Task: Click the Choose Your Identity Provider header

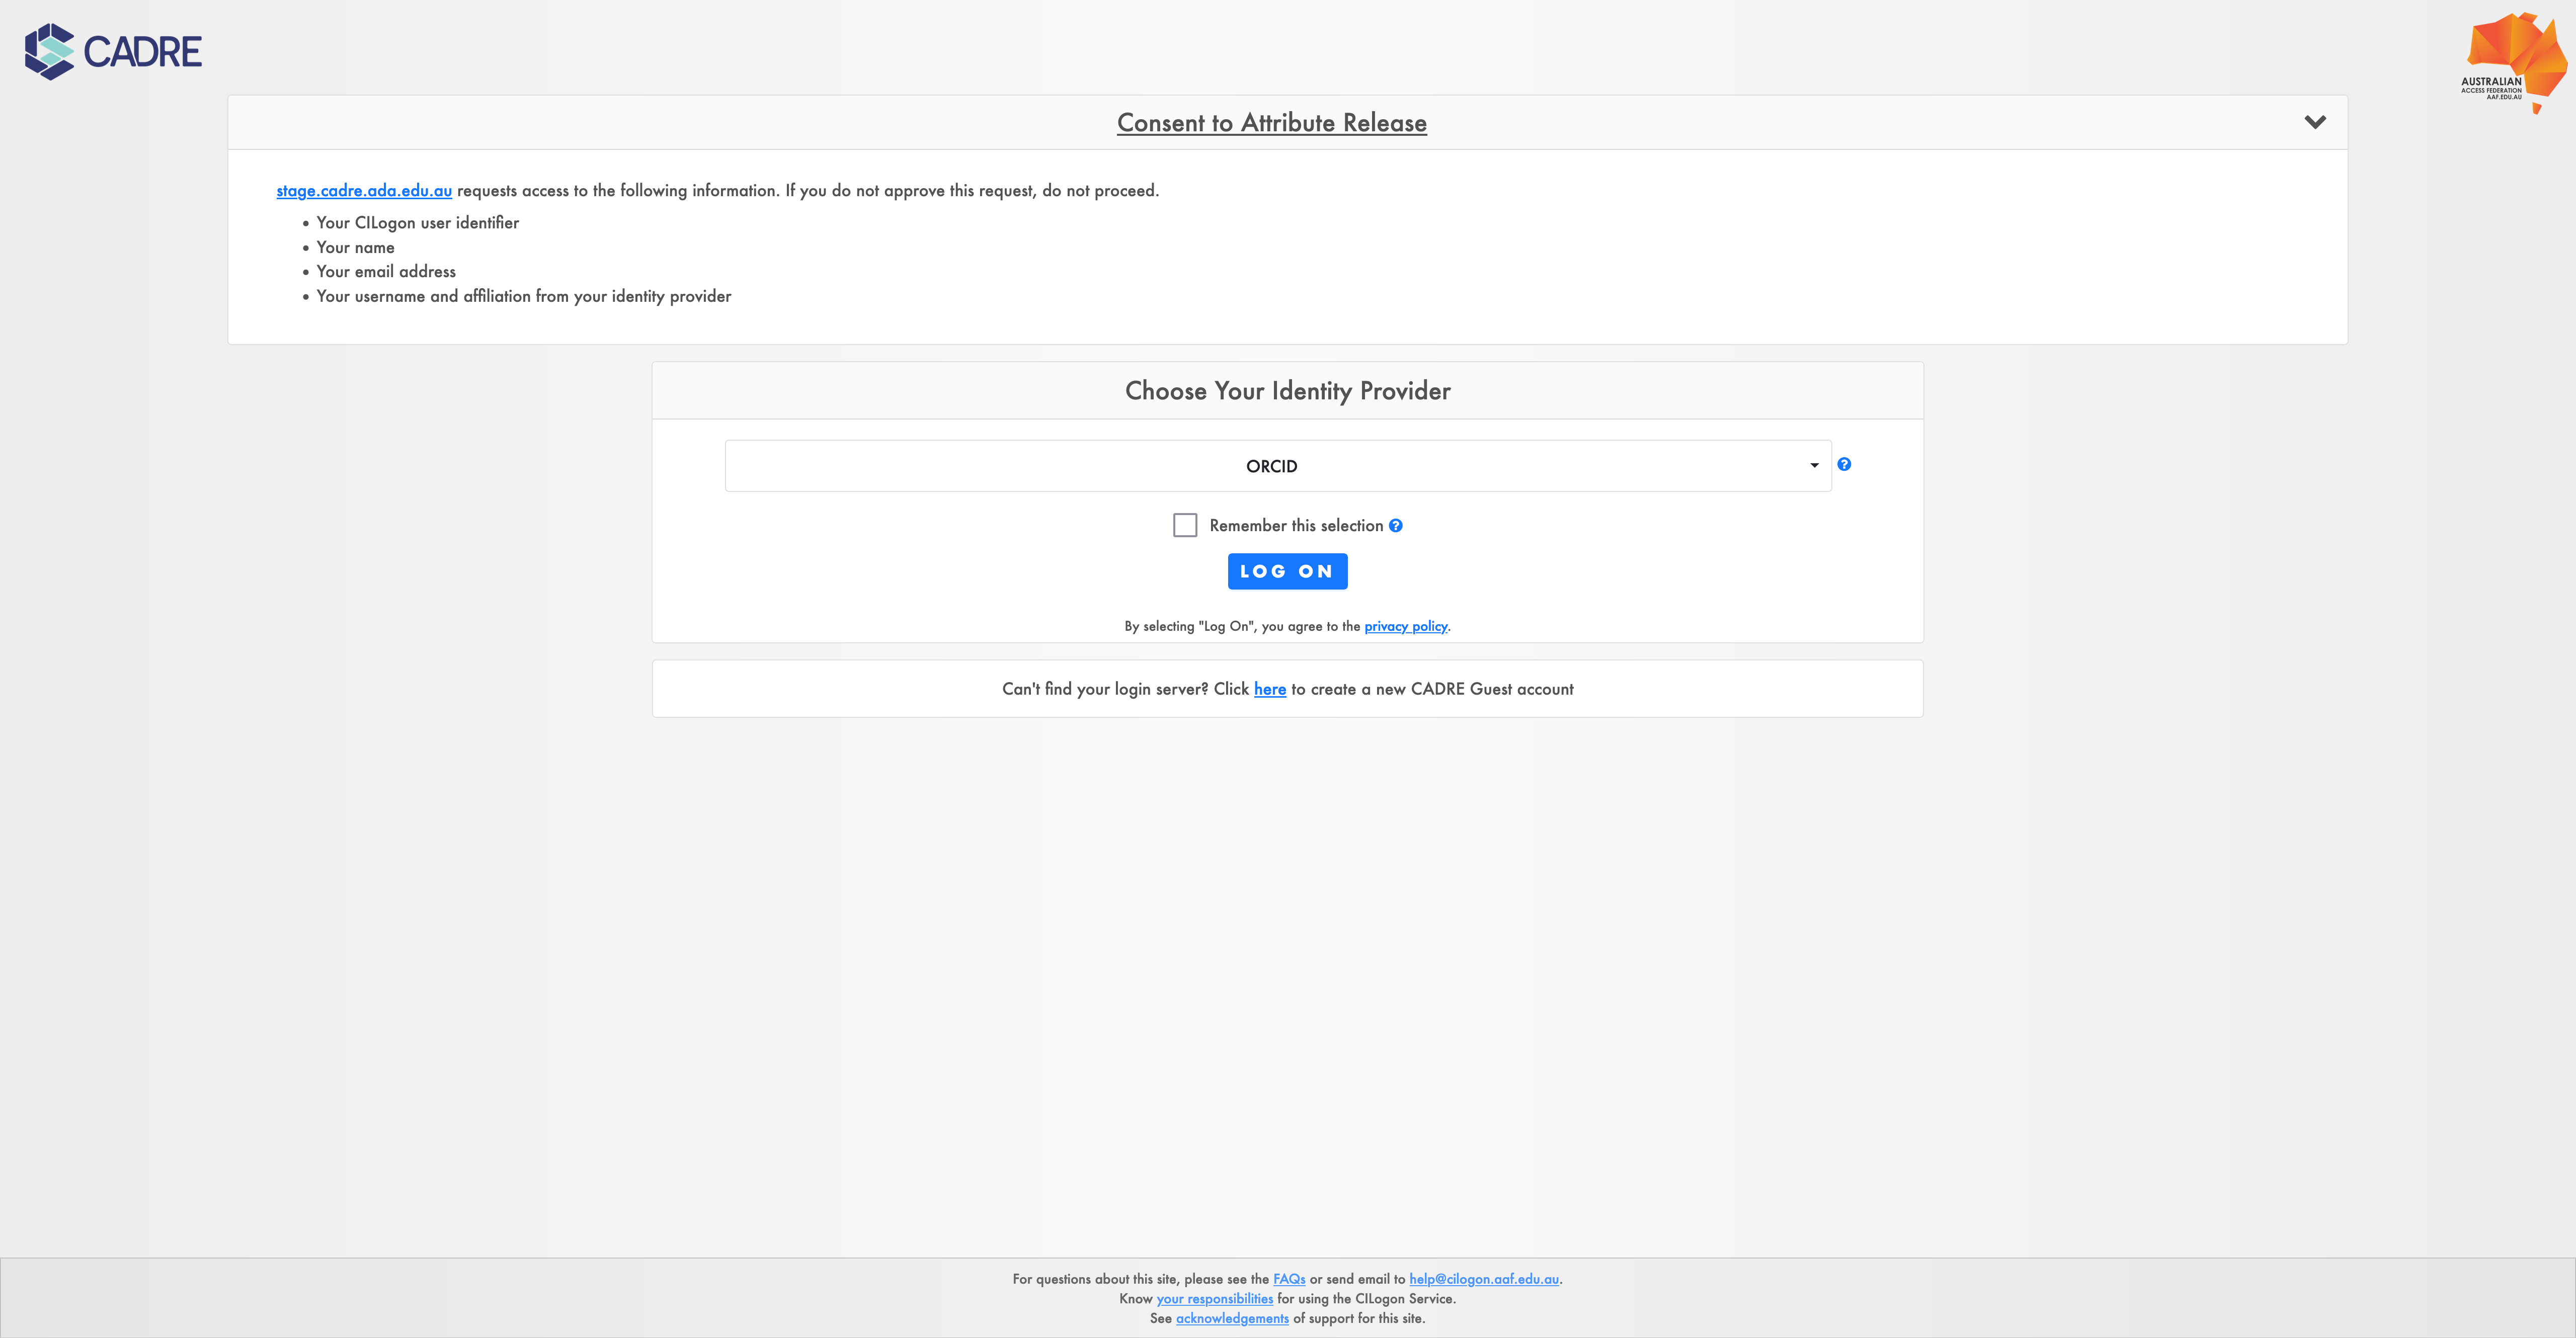Action: pyautogui.click(x=1287, y=391)
